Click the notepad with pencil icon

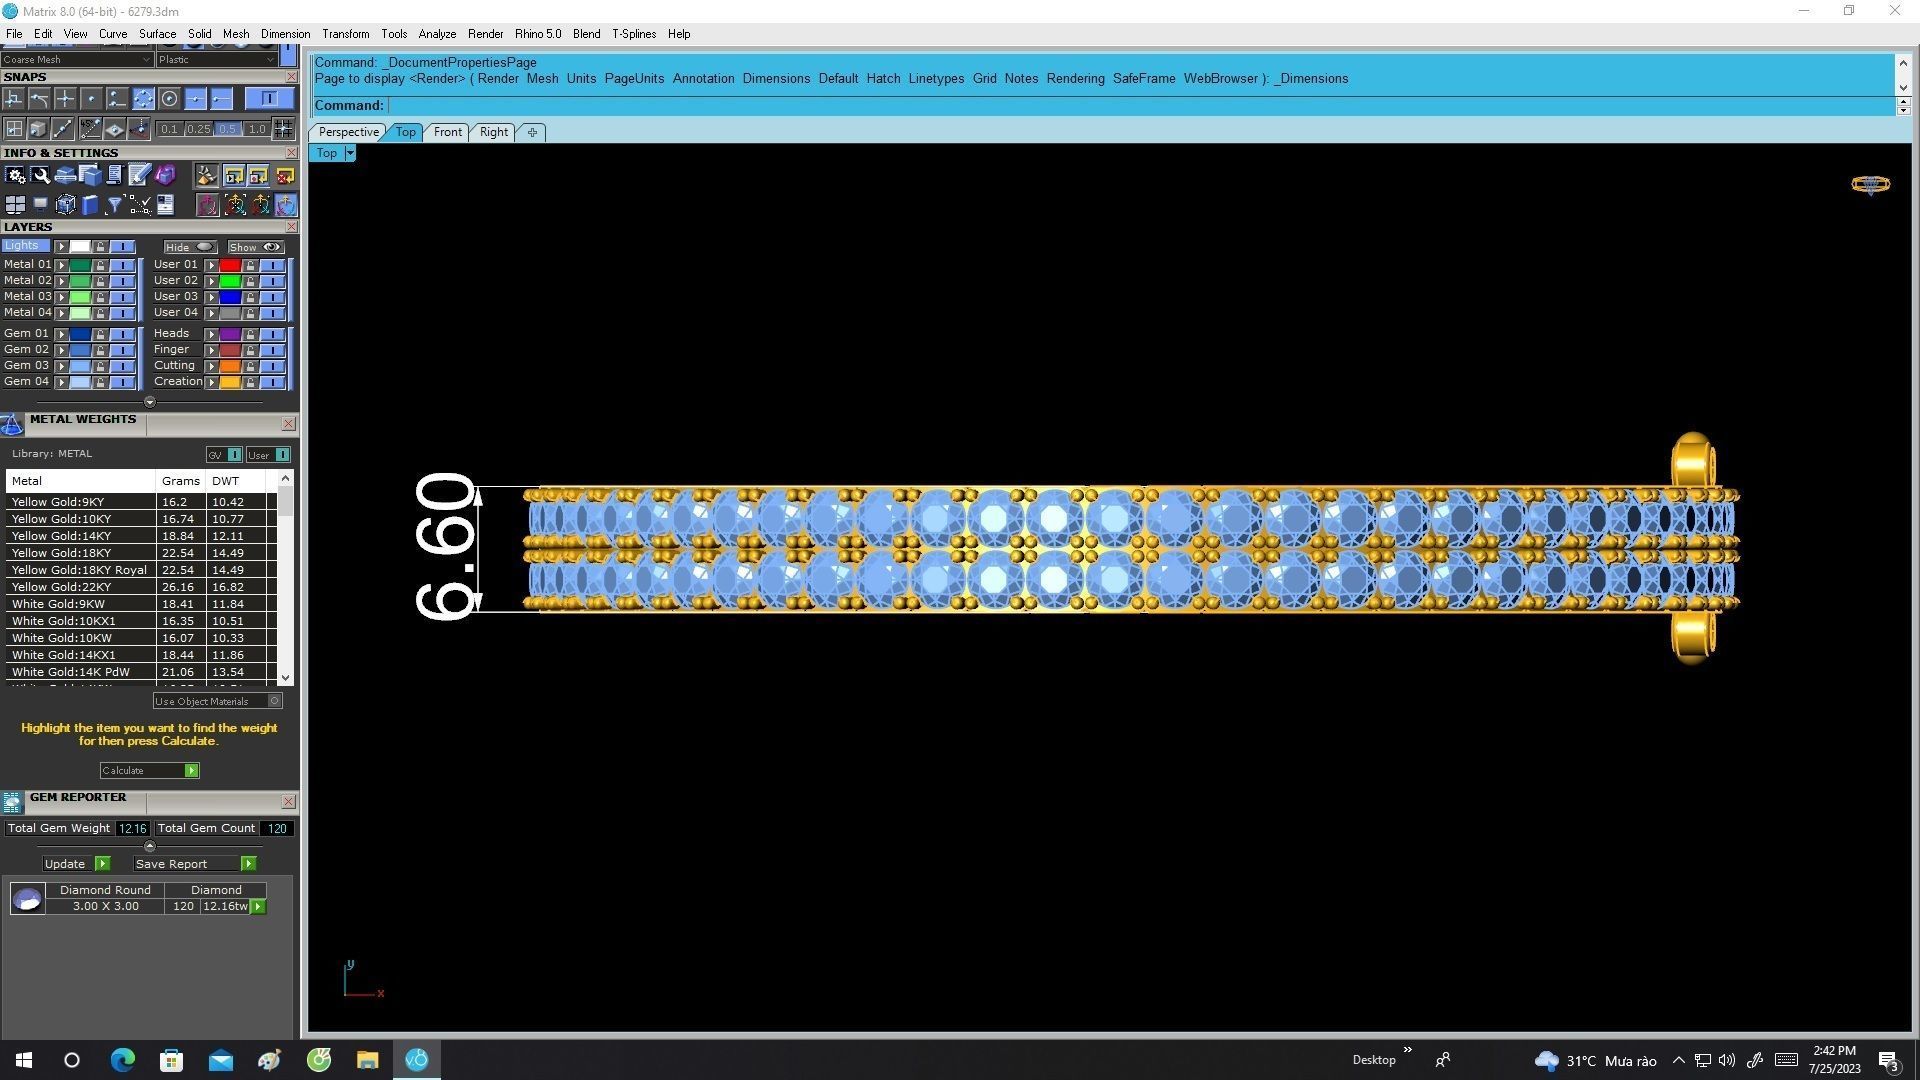[x=139, y=176]
